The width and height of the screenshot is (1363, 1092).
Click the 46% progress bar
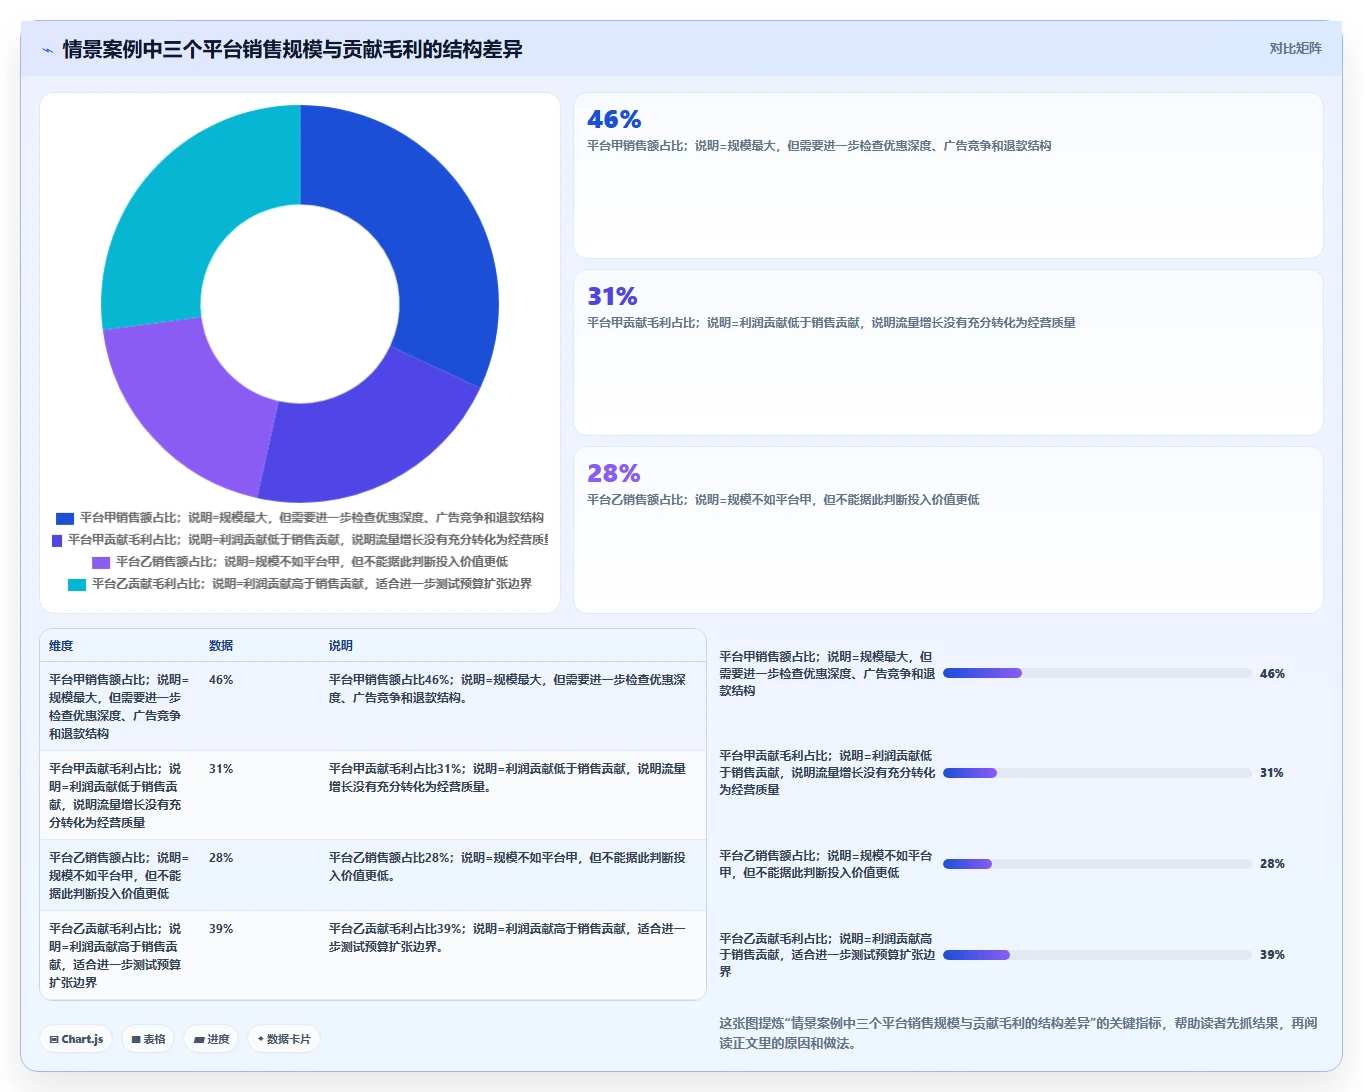click(x=1097, y=673)
